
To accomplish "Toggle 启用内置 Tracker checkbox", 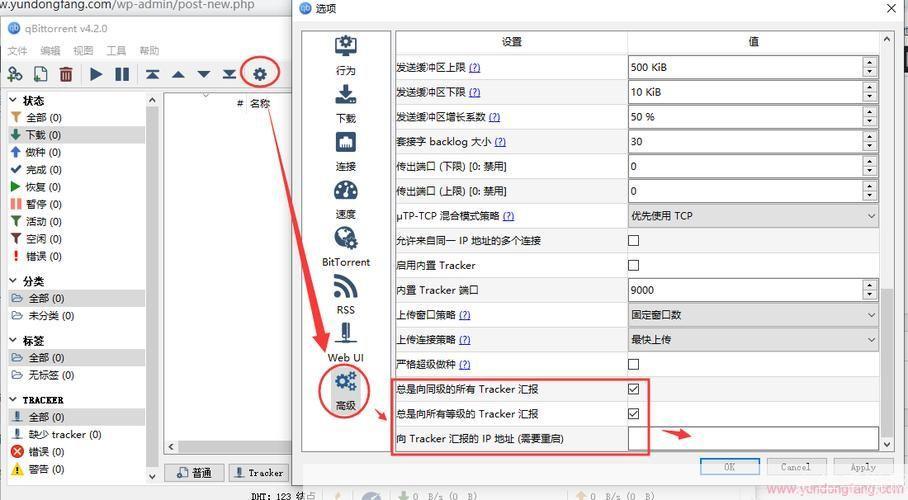I will pyautogui.click(x=634, y=265).
